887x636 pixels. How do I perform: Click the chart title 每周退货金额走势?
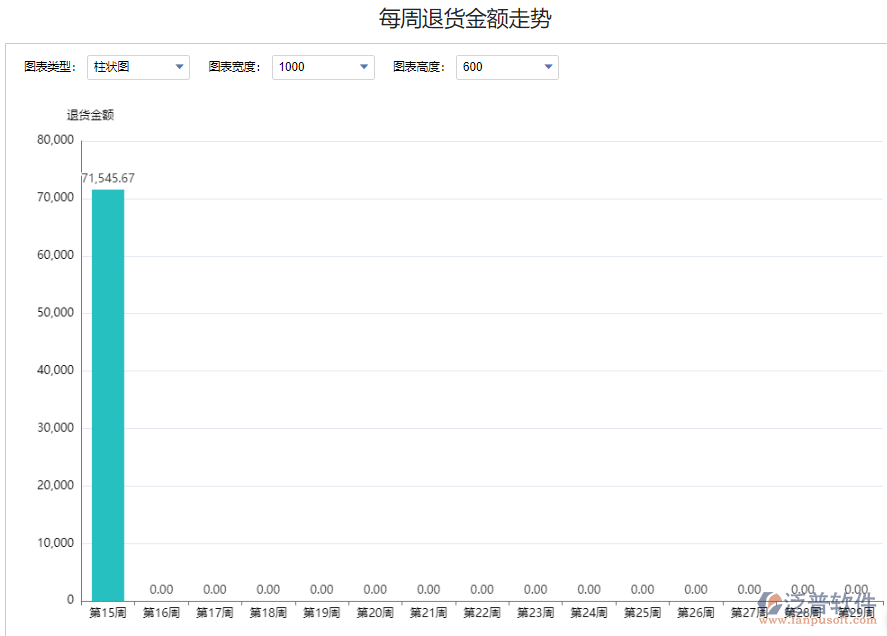point(464,18)
